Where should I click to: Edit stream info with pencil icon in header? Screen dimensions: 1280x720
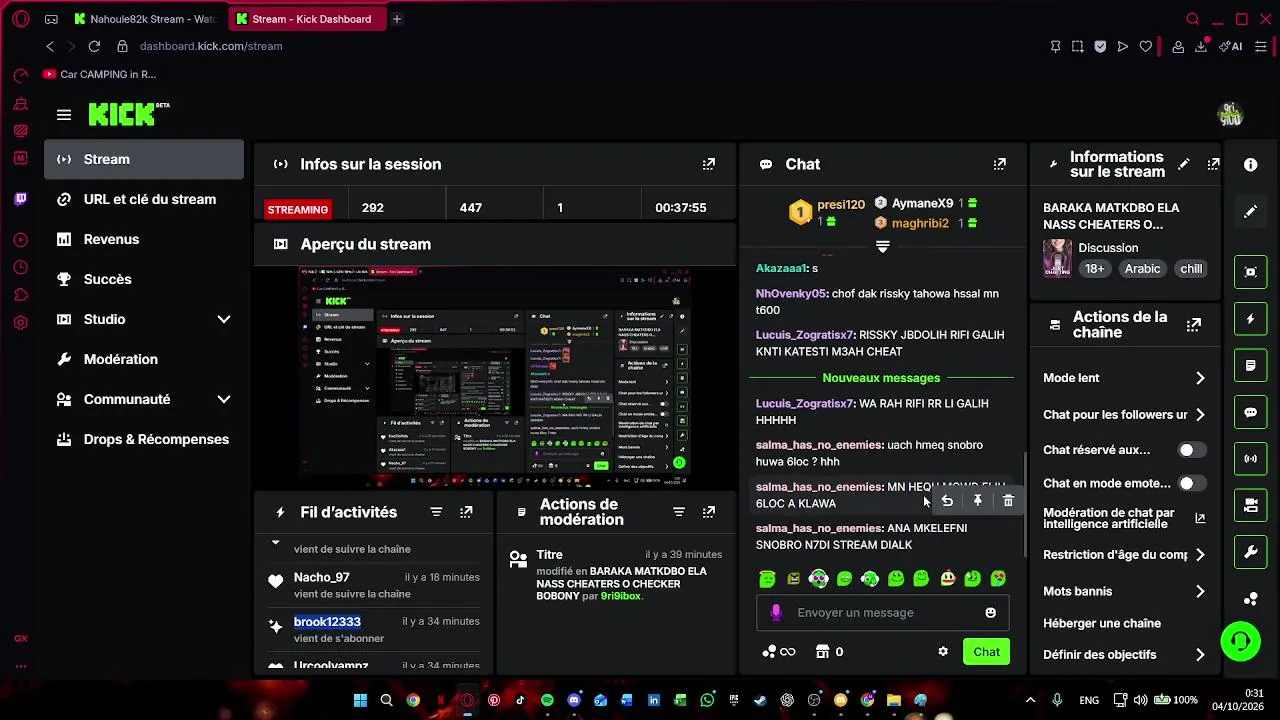[x=1184, y=164]
